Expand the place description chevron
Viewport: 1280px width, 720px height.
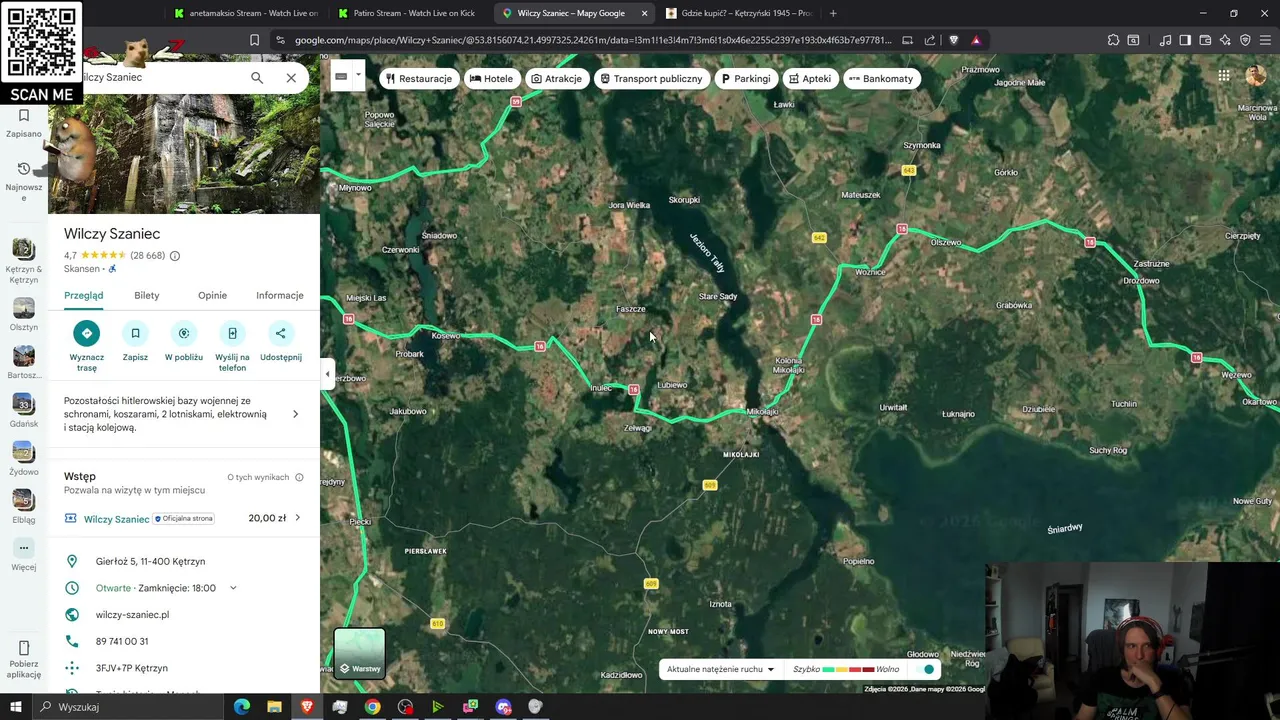295,414
